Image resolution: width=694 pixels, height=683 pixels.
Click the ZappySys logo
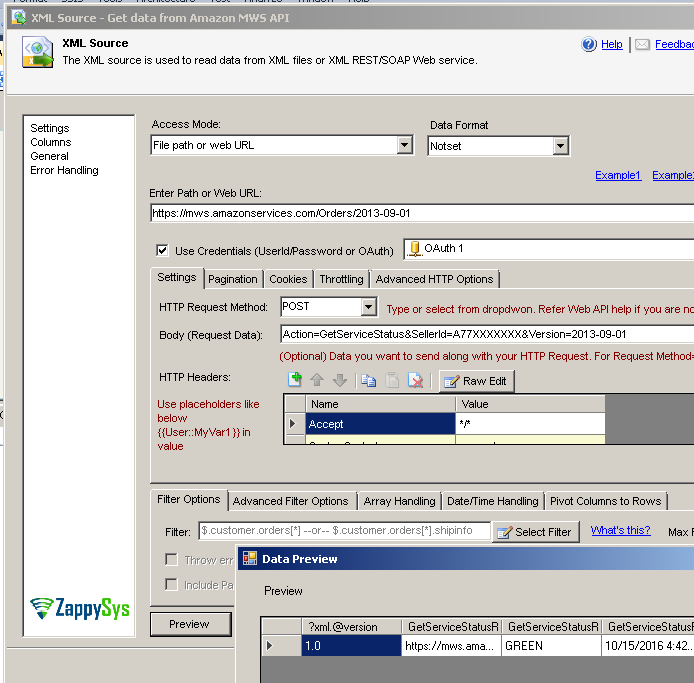coord(80,608)
